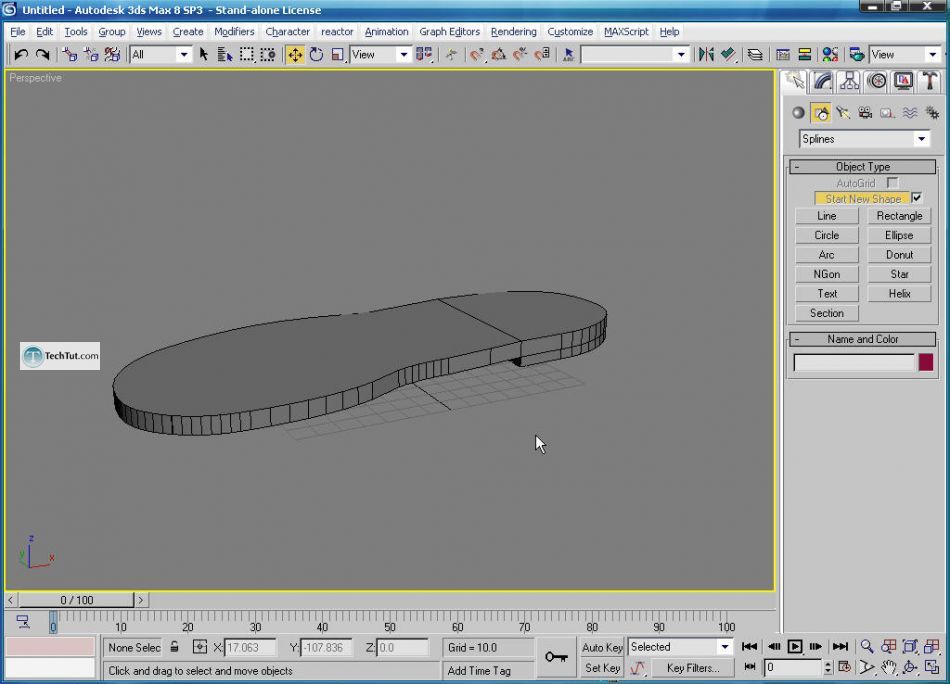Screen dimensions: 950x684
Task: Select the Geometry category icon
Action: click(798, 113)
